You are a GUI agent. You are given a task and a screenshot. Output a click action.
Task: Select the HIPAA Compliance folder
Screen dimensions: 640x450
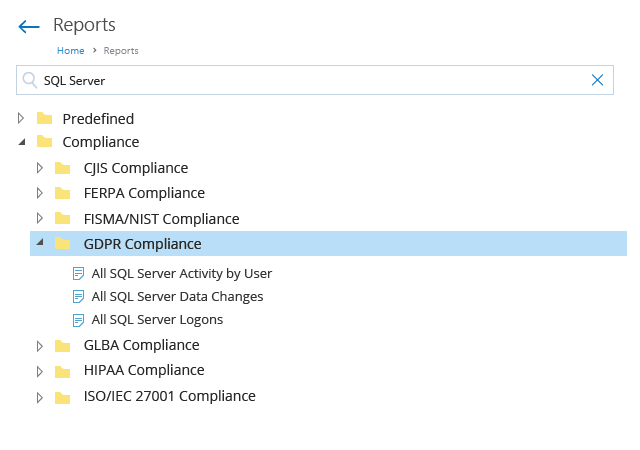tap(144, 370)
